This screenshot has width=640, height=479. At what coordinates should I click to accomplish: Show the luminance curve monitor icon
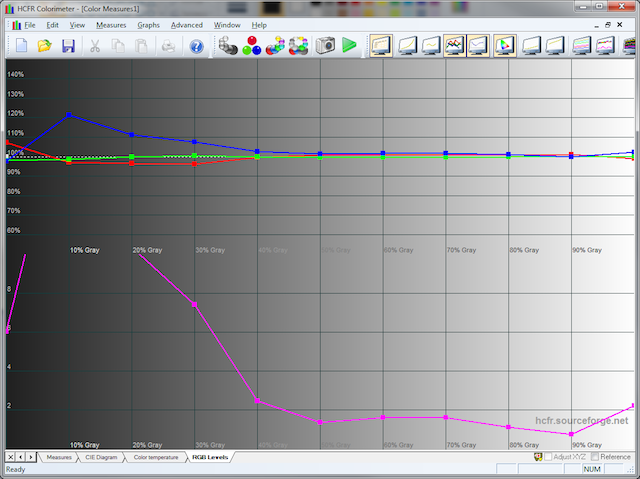407,45
